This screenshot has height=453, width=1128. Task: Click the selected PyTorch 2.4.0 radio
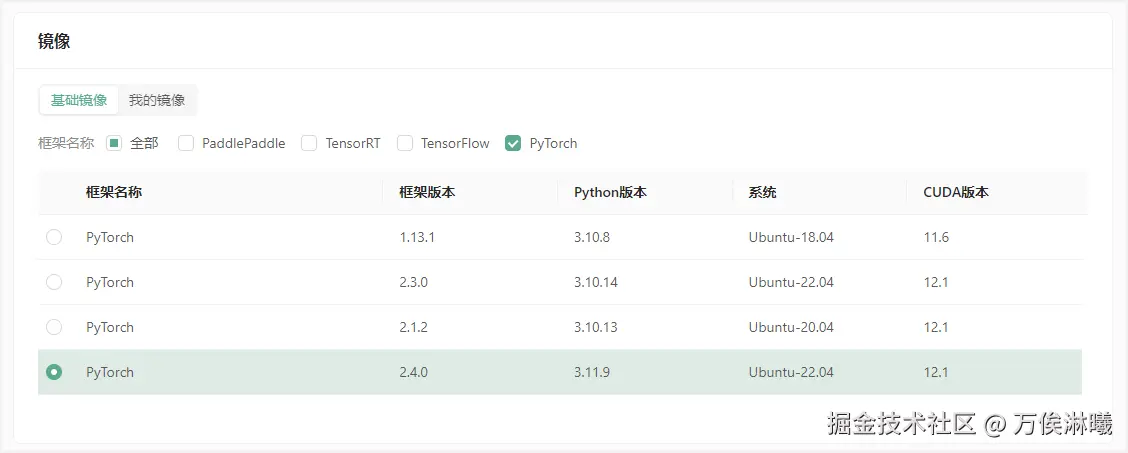pyautogui.click(x=54, y=372)
